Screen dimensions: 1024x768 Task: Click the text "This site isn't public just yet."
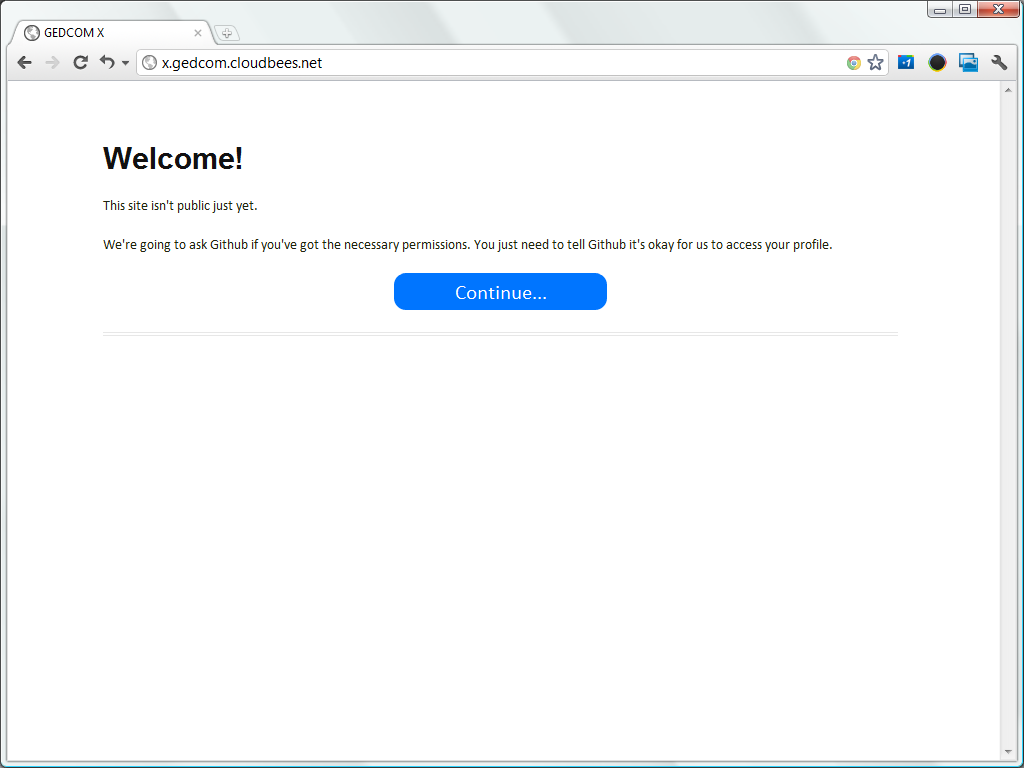point(180,206)
